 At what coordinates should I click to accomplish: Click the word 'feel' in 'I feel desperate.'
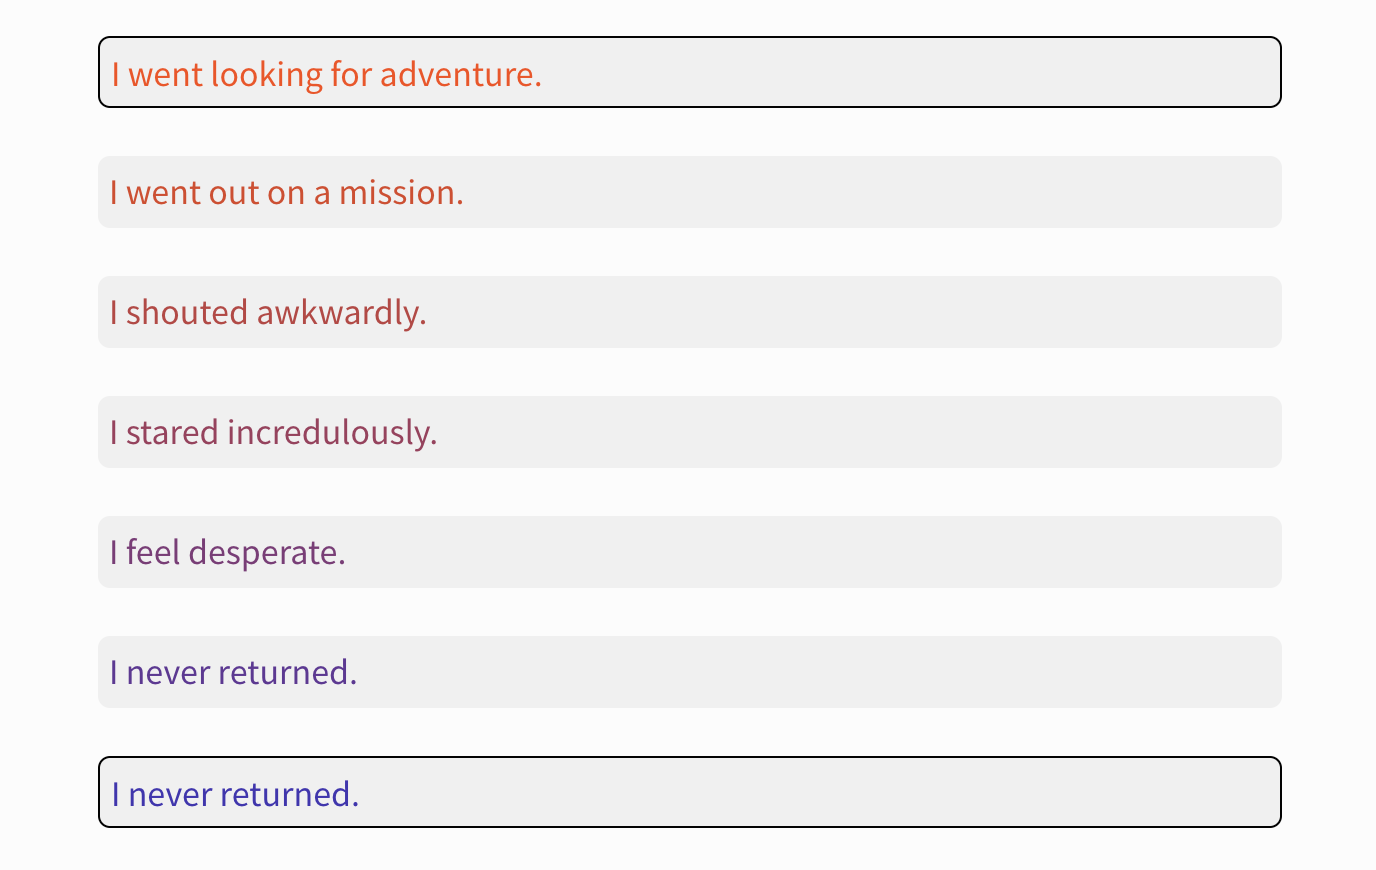pyautogui.click(x=153, y=552)
